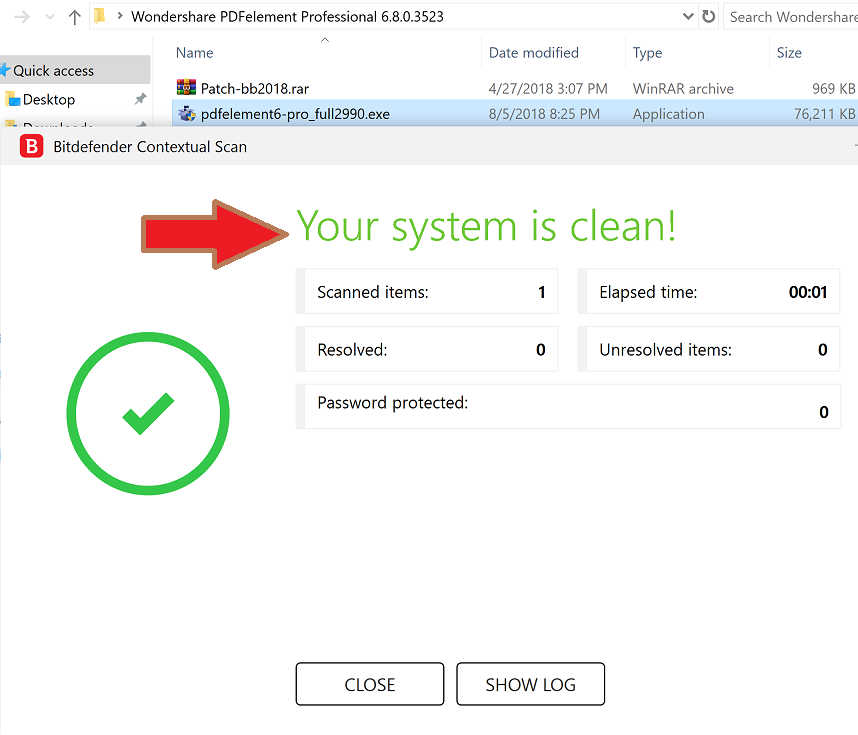Open the recent locations dropdown arrow

pos(50,17)
